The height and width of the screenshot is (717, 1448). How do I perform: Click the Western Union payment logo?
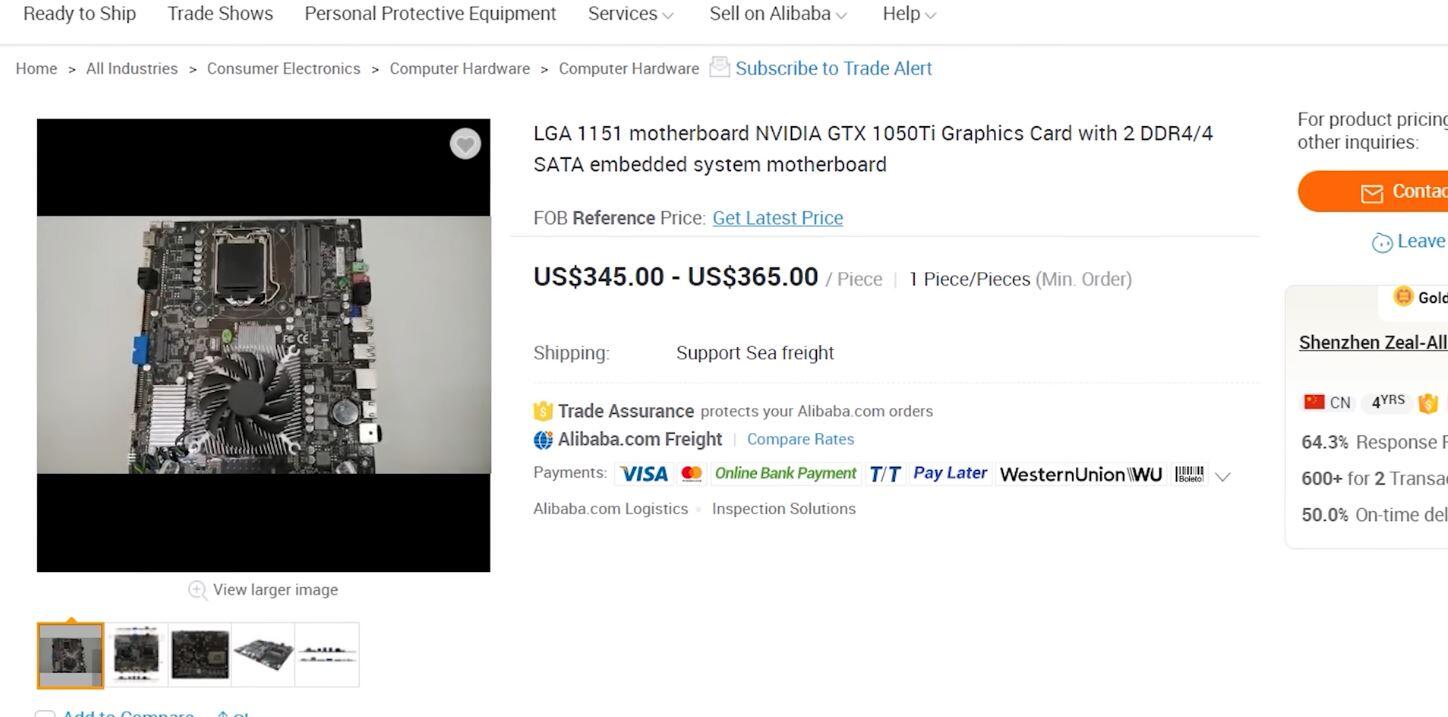coord(1081,474)
